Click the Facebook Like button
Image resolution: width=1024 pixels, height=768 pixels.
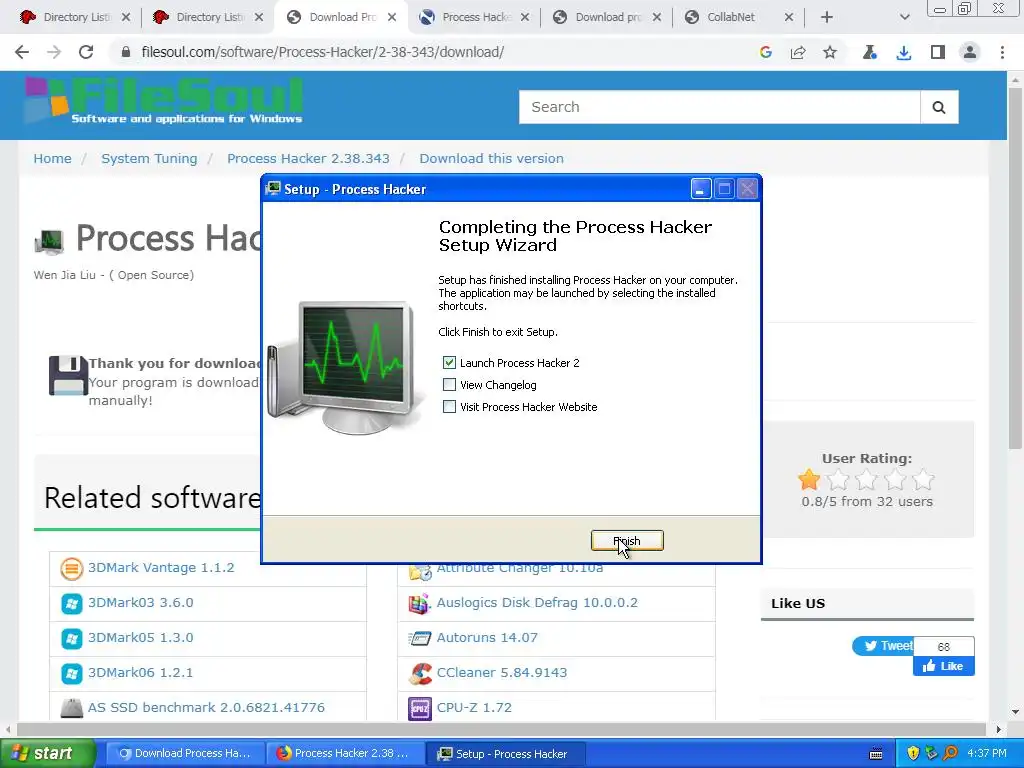[x=943, y=666]
